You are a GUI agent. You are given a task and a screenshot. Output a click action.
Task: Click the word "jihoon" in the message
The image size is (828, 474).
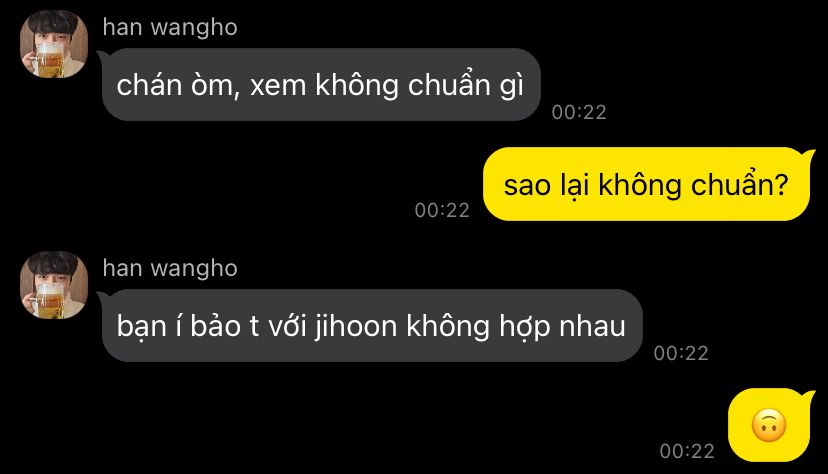coord(356,327)
